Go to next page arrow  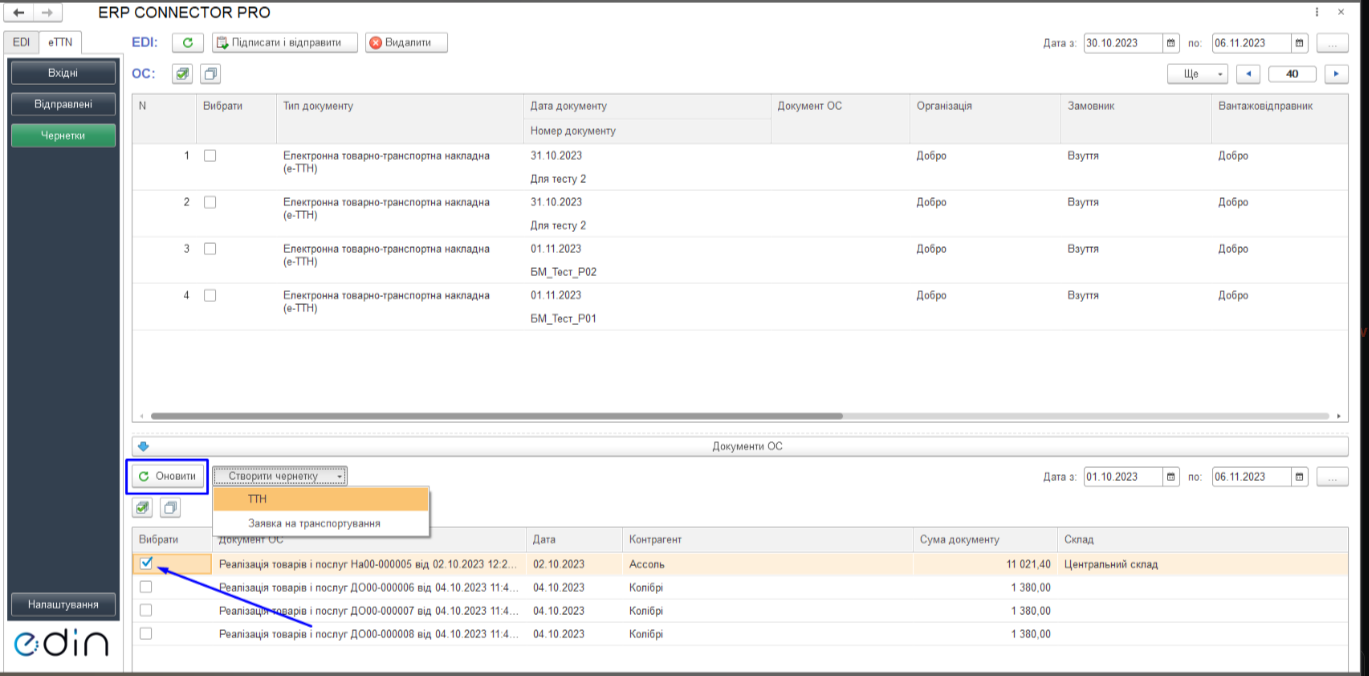1336,74
